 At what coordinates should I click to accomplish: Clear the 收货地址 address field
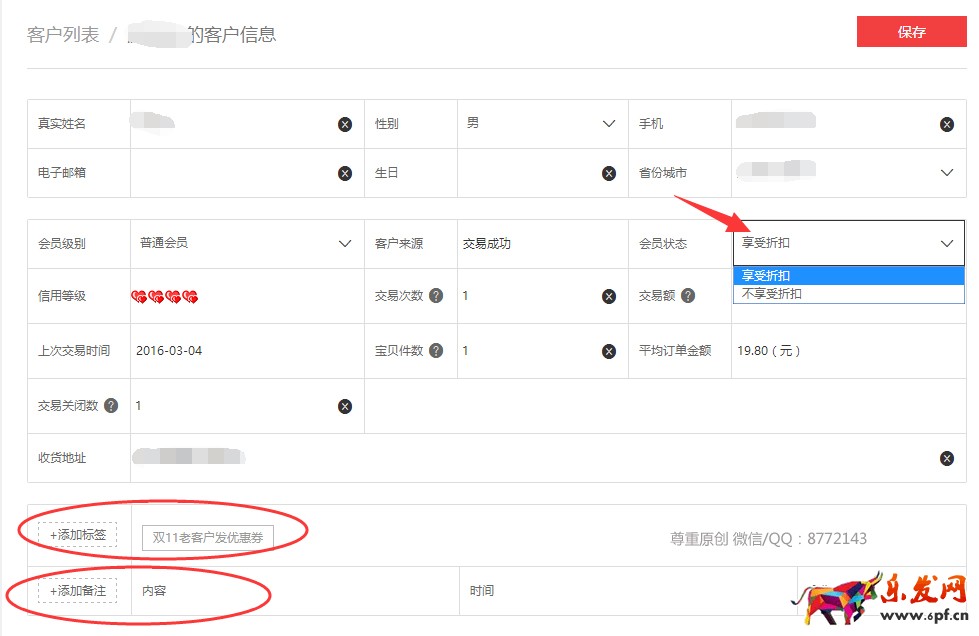[946, 459]
